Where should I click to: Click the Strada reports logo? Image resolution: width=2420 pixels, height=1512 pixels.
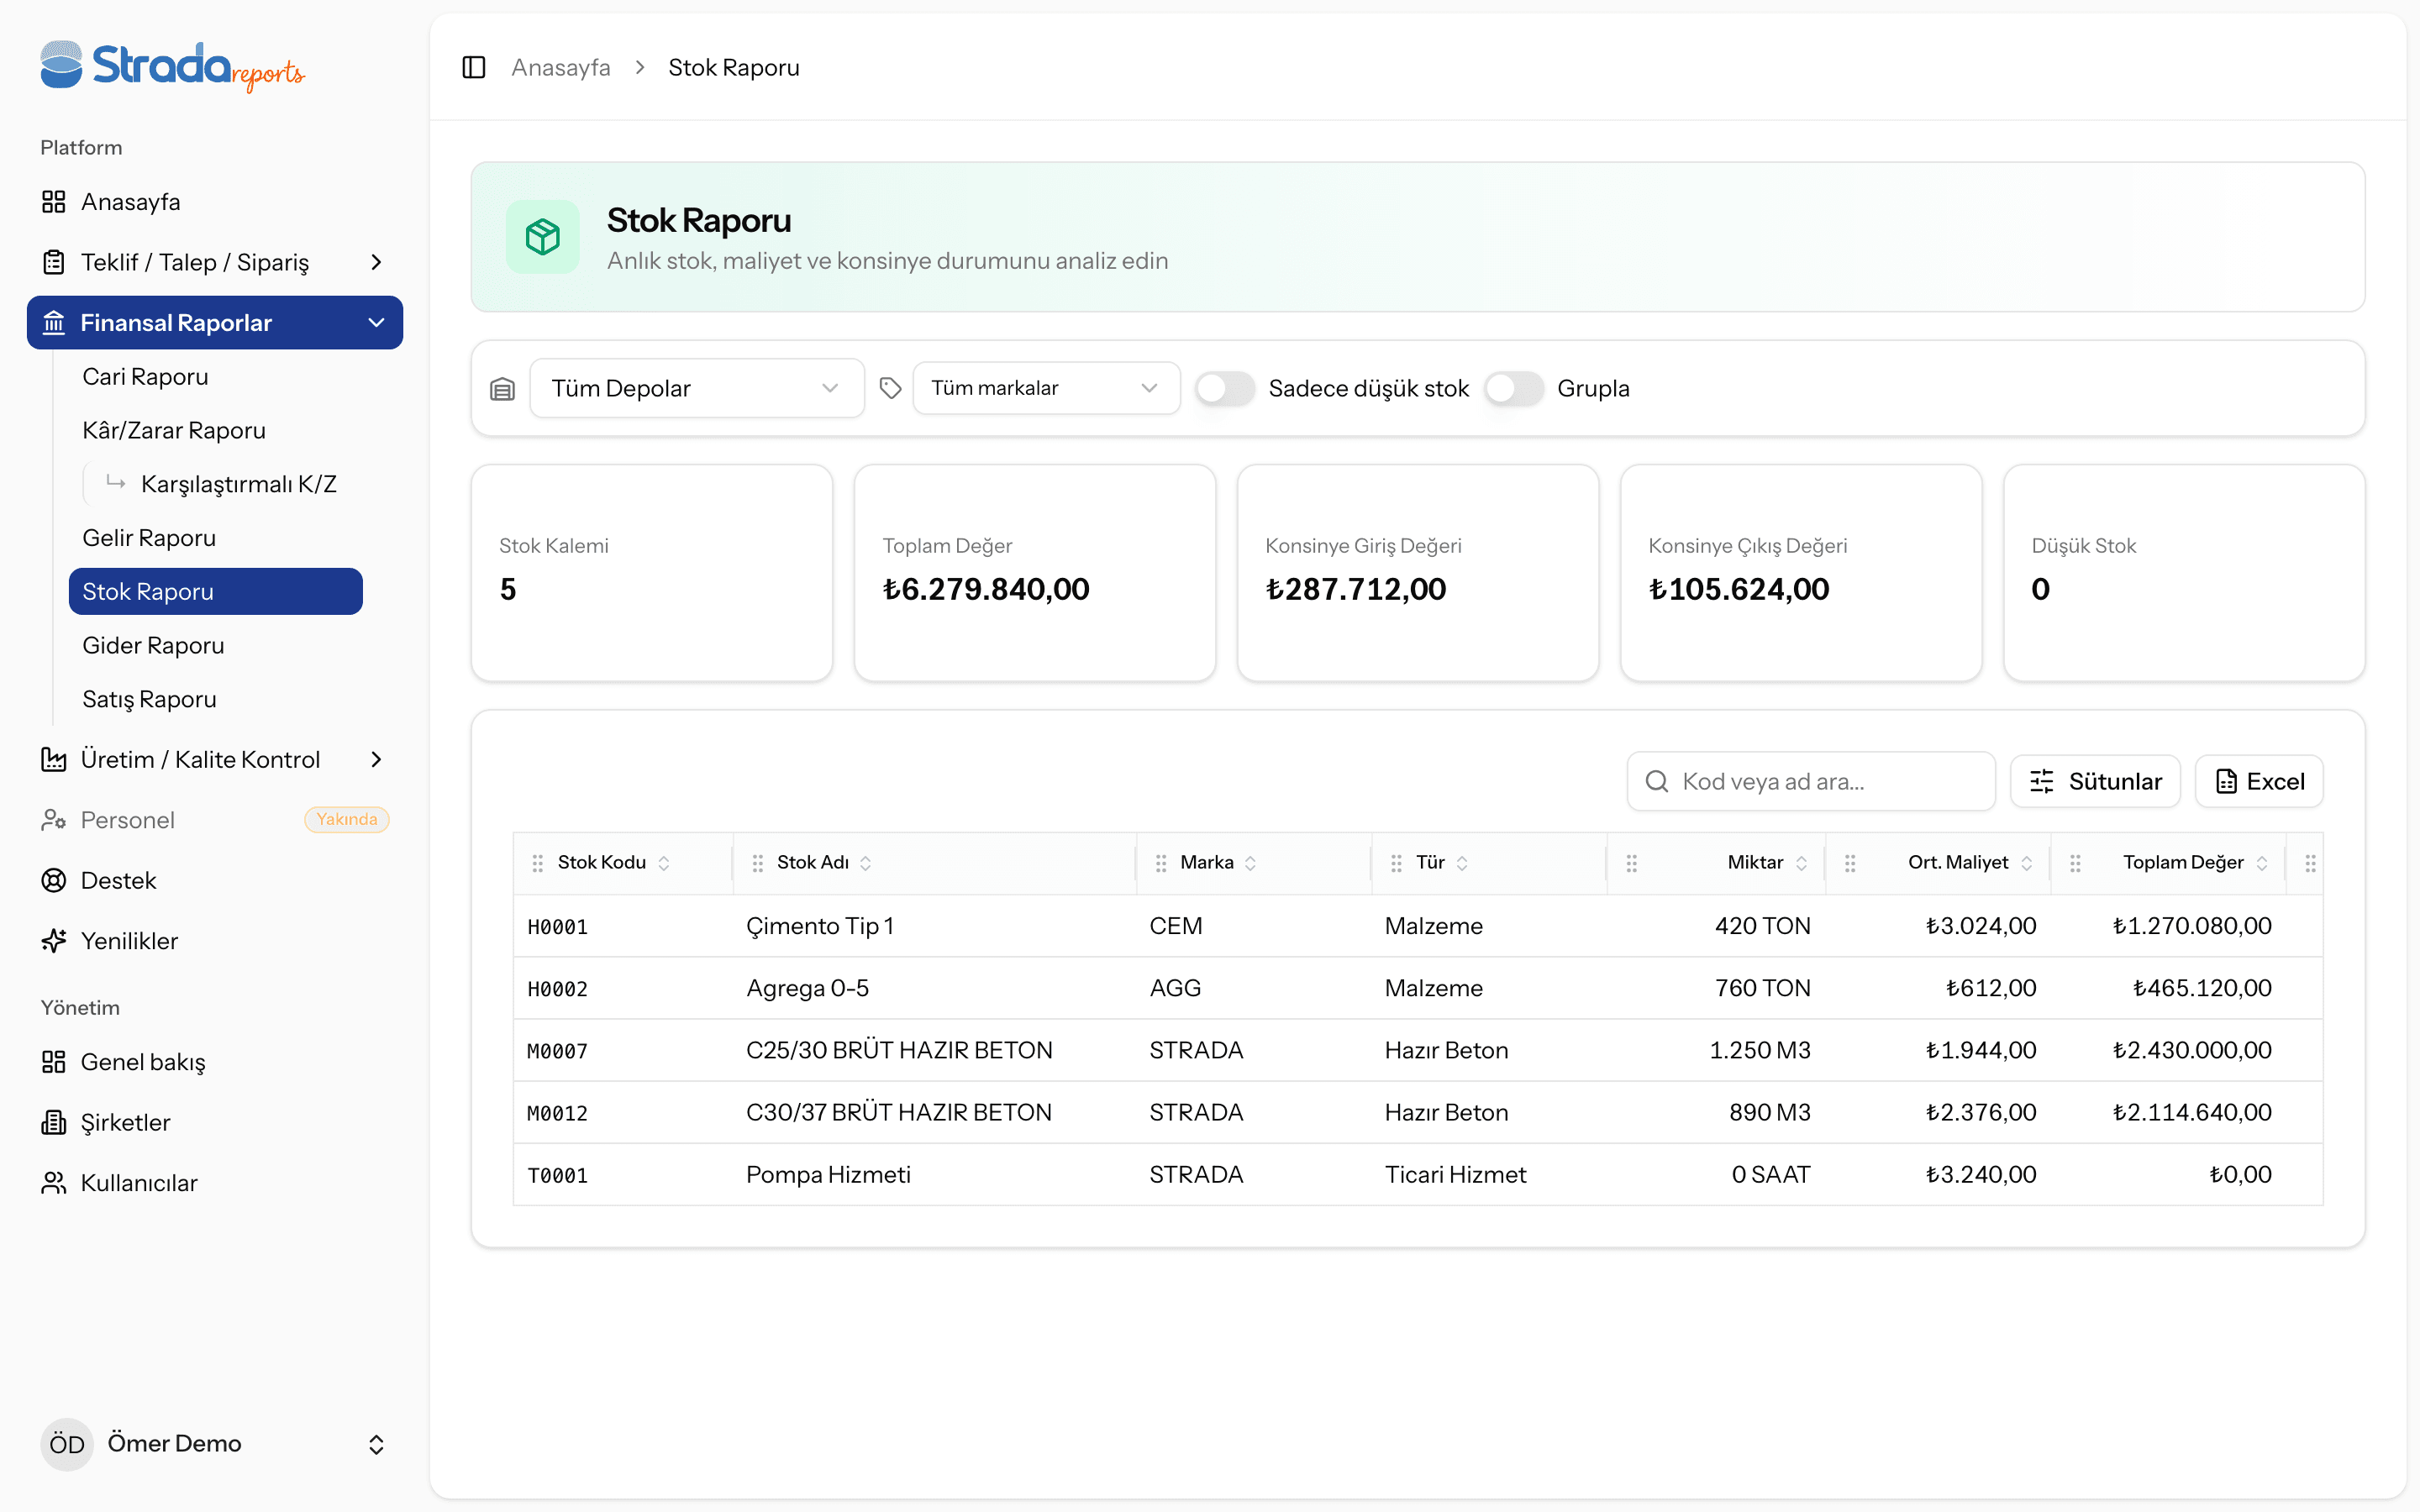tap(172, 66)
